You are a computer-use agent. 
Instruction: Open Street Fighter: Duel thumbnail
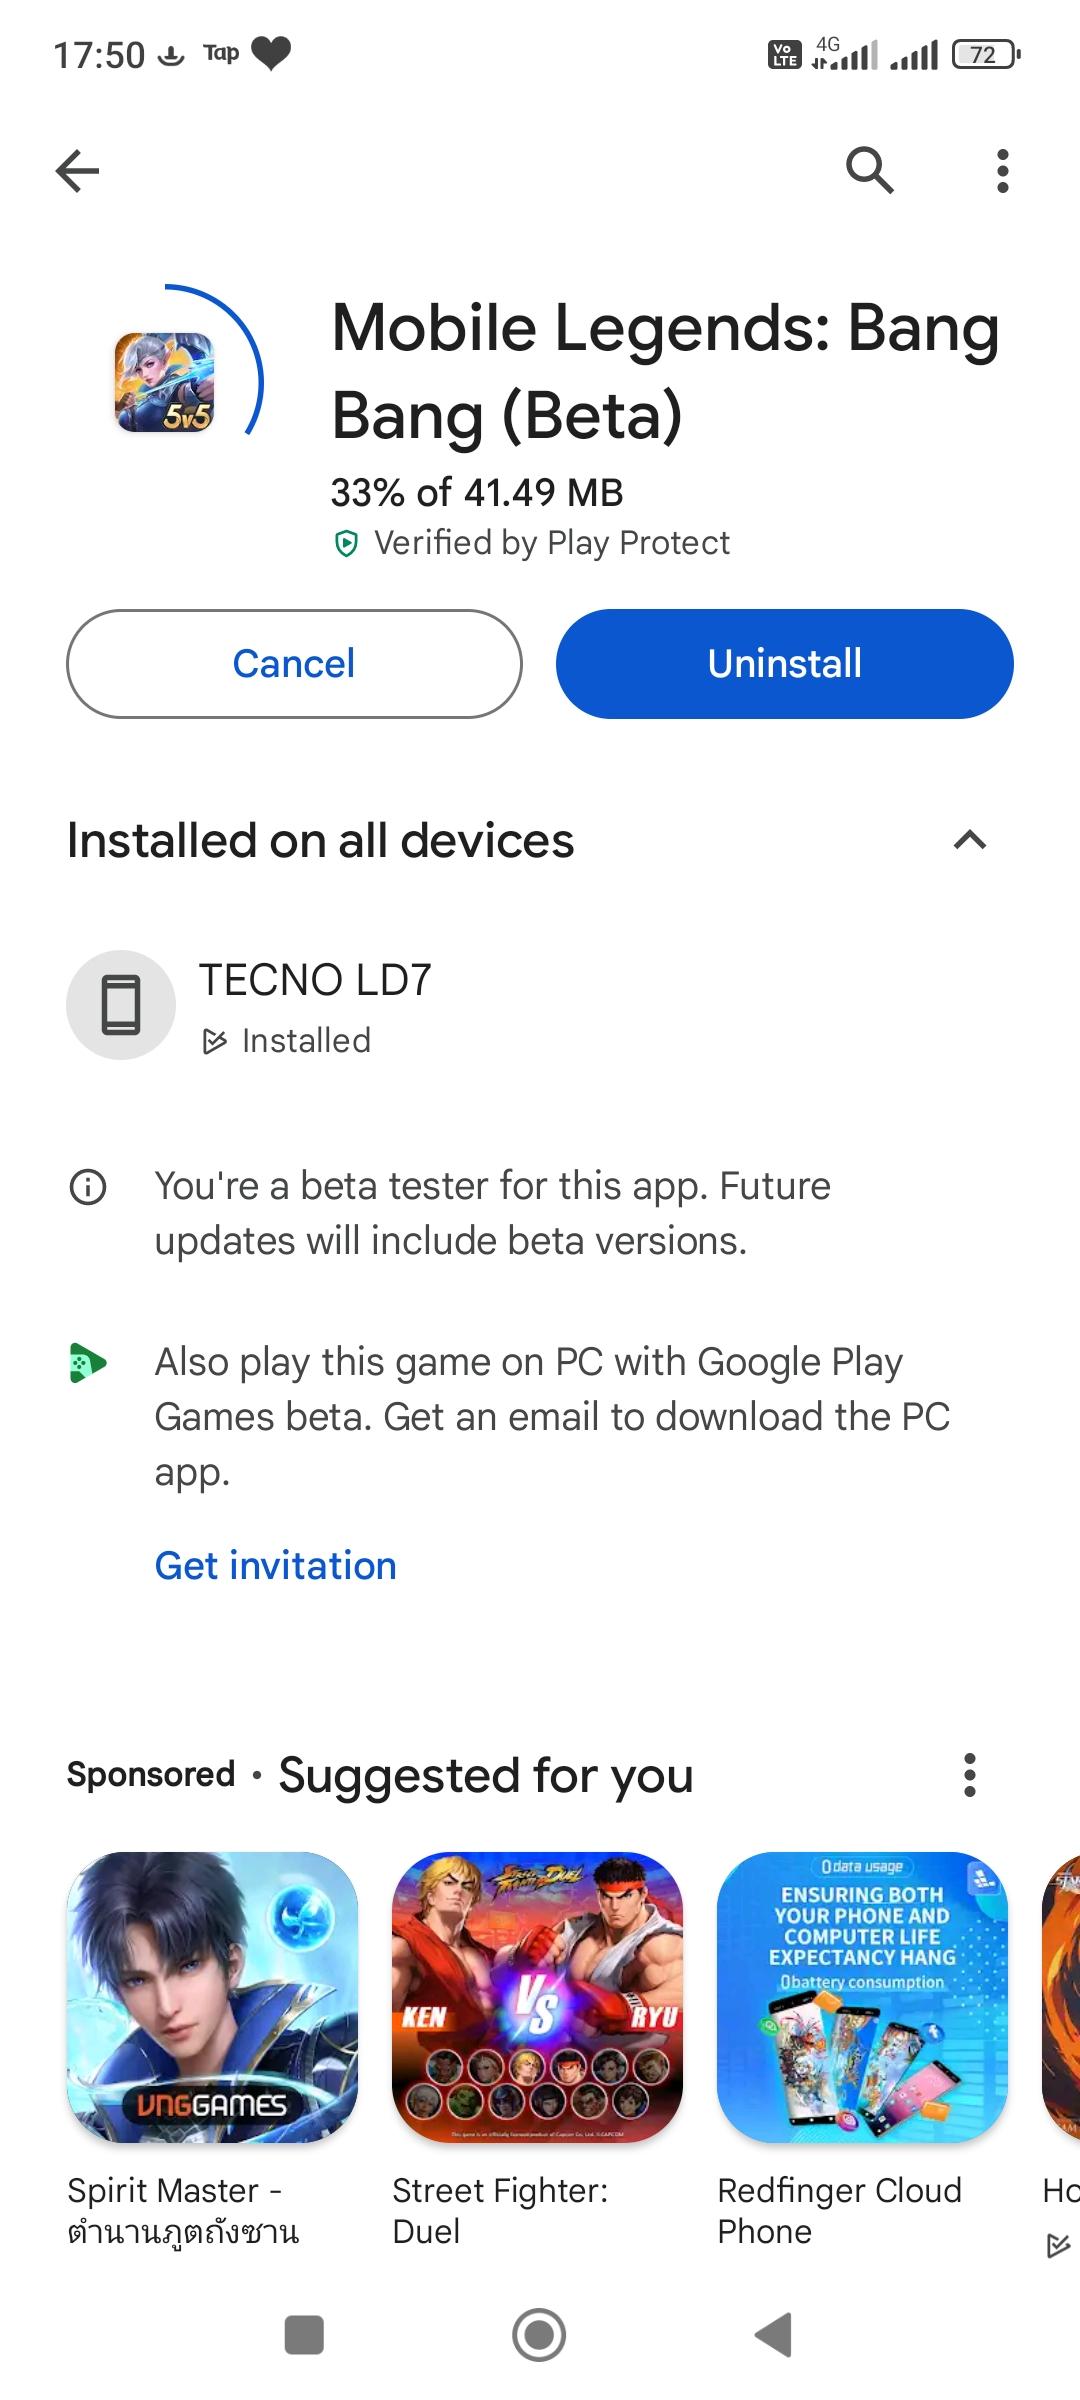(537, 1997)
